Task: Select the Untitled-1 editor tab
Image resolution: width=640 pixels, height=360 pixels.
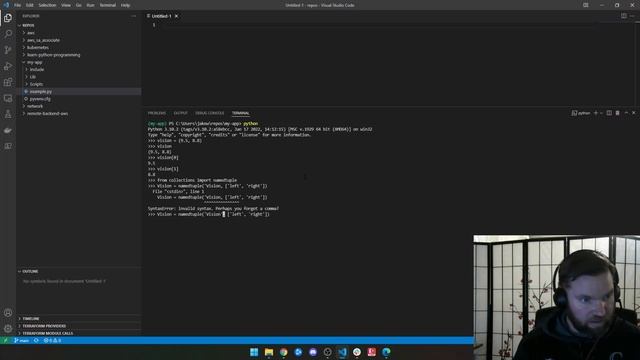Action: point(161,16)
